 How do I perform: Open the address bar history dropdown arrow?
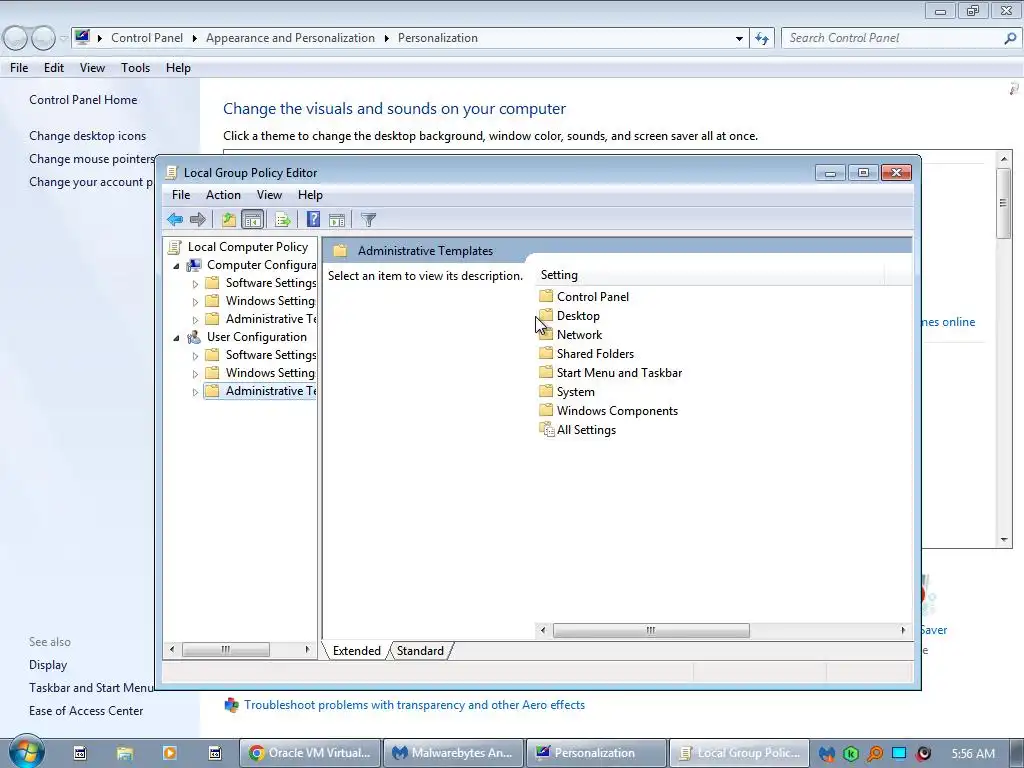pyautogui.click(x=739, y=38)
